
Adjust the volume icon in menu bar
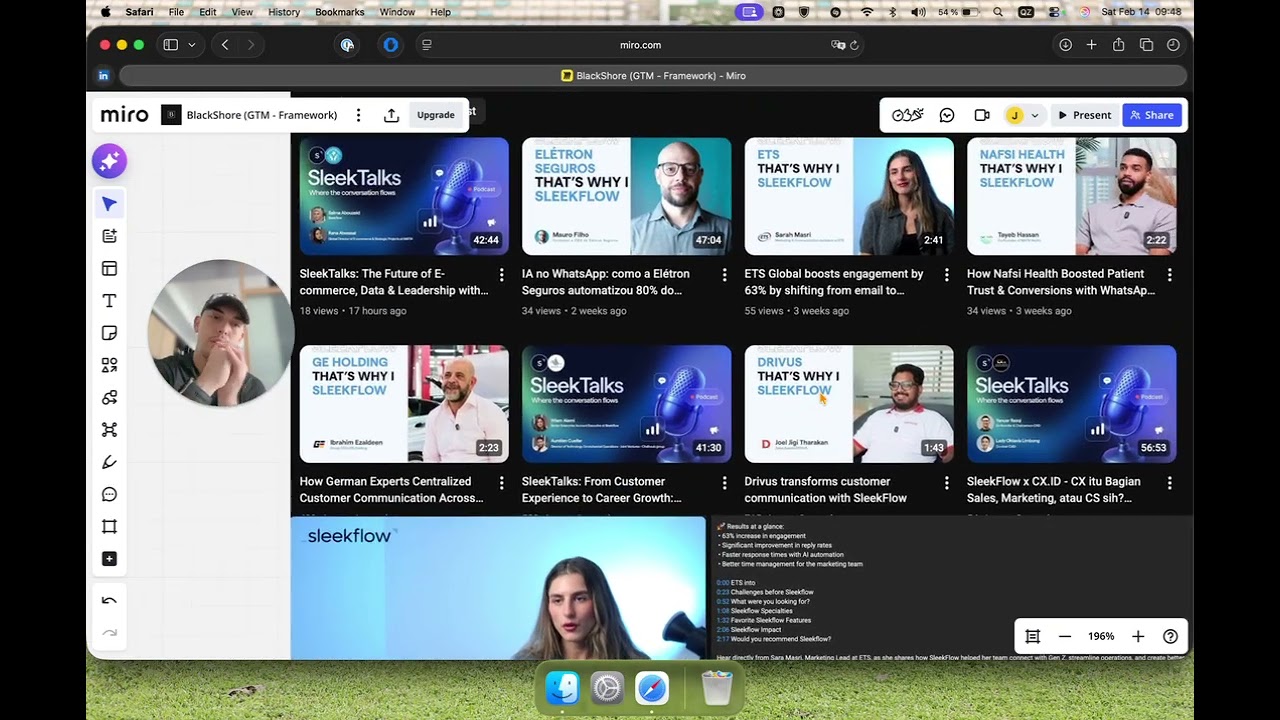918,12
